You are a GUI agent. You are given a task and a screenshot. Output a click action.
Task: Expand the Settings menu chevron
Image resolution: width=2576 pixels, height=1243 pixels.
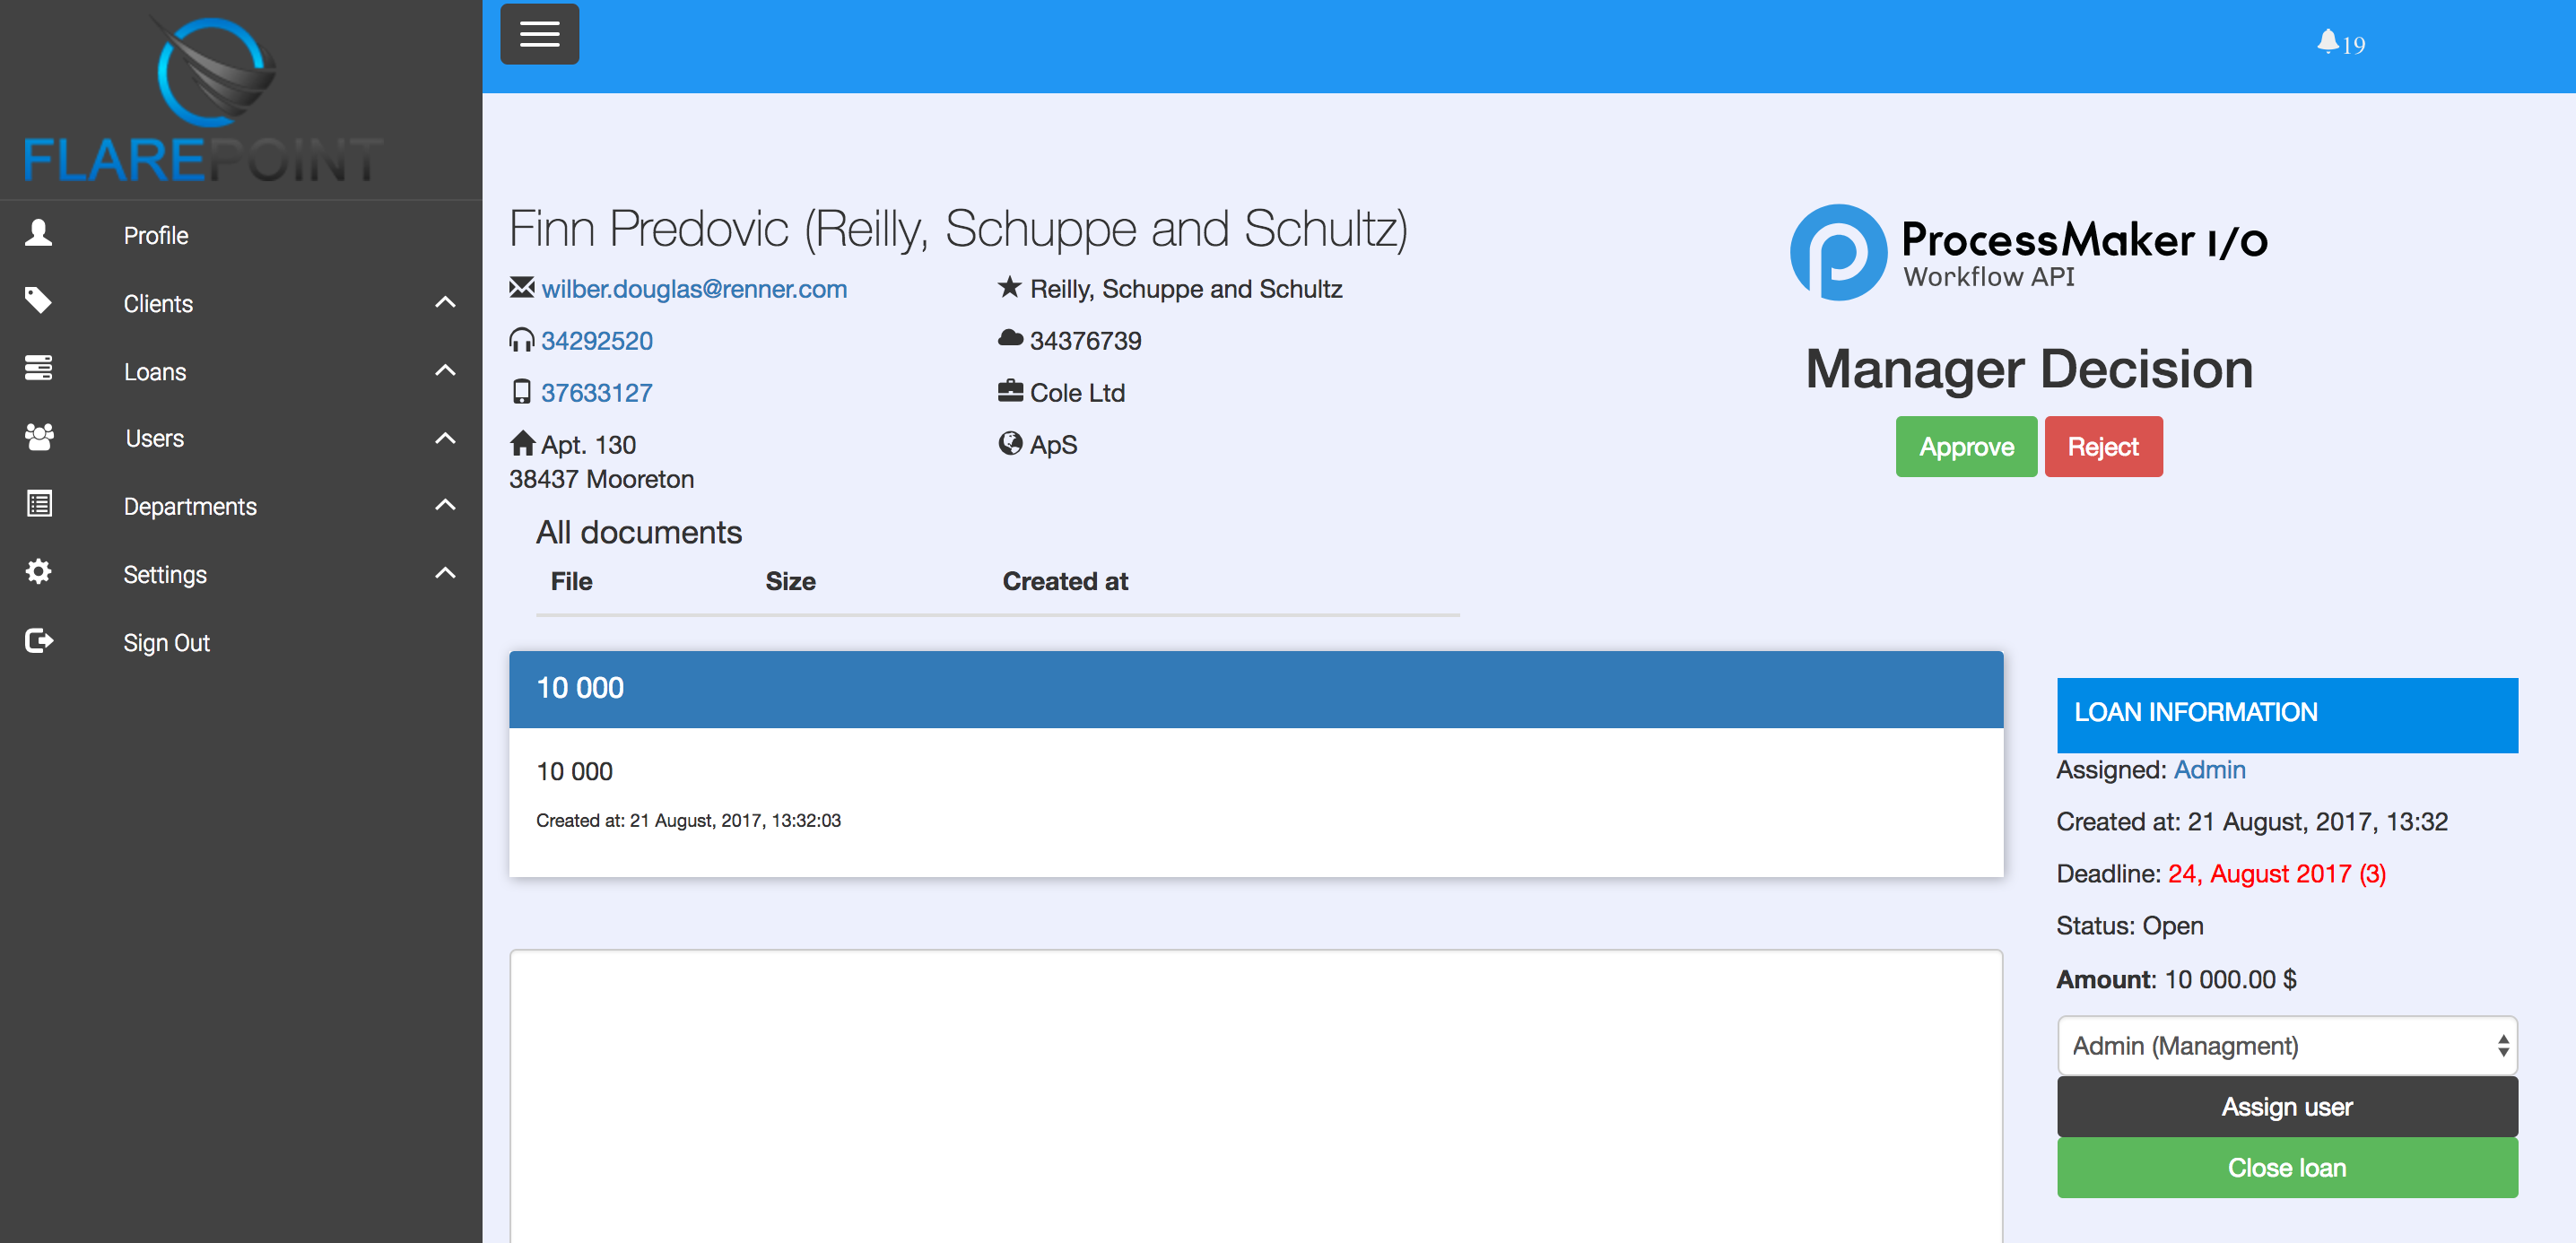tap(446, 573)
